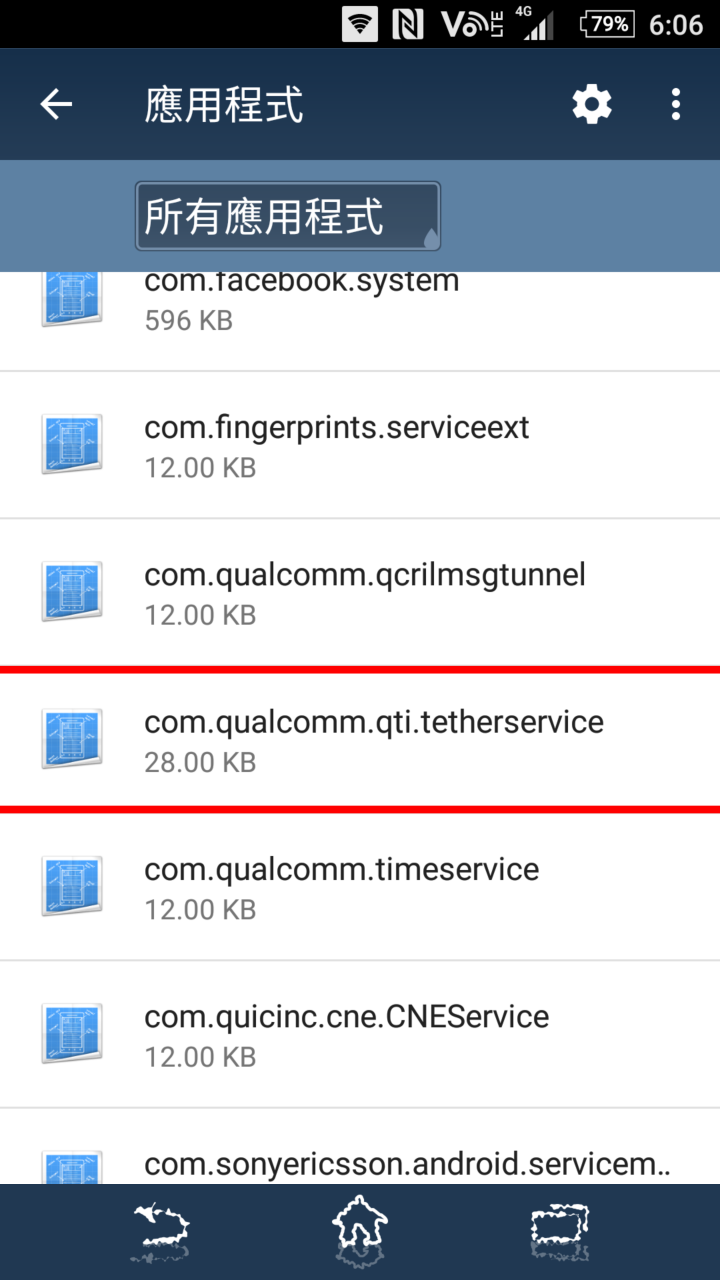Tap the recent apps navigation icon
The width and height of the screenshot is (720, 1280).
559,1232
